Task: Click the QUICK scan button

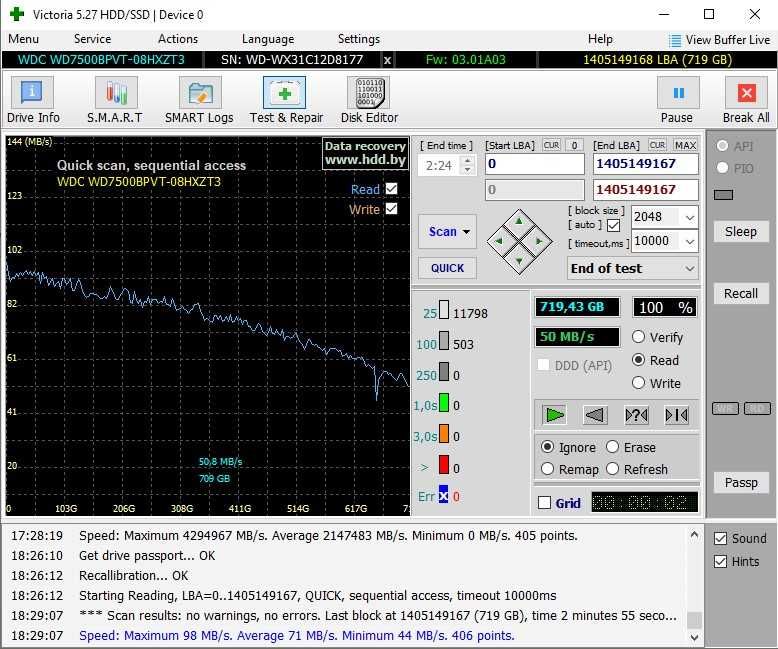Action: point(447,268)
